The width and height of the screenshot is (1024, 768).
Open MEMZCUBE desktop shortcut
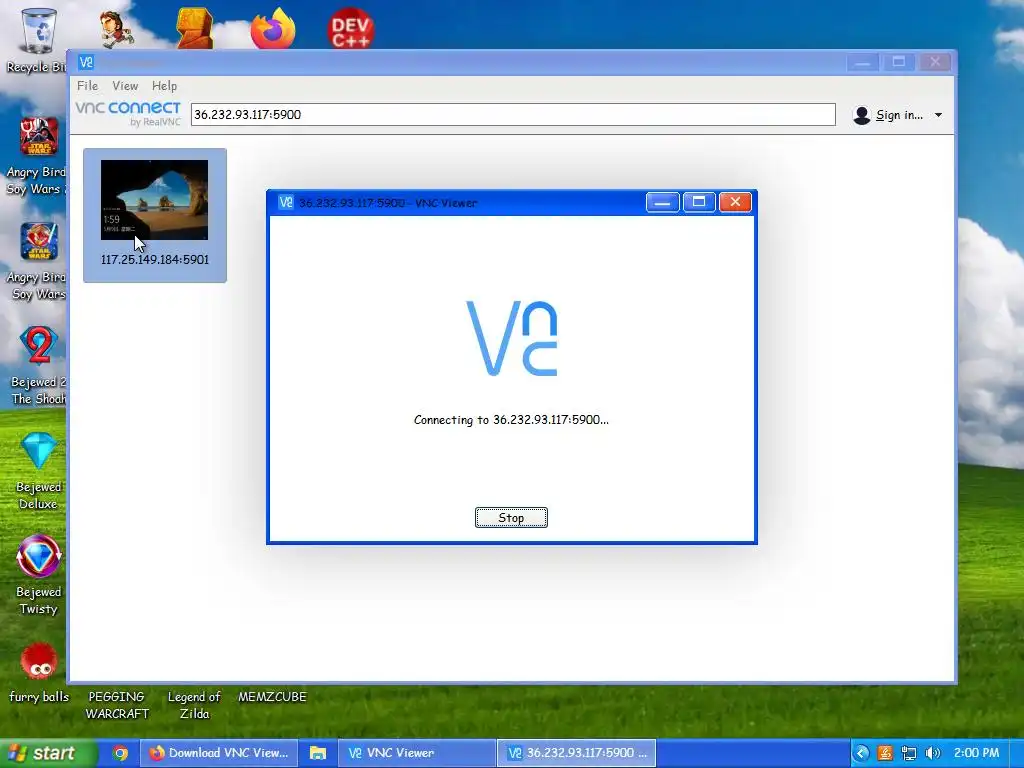272,697
